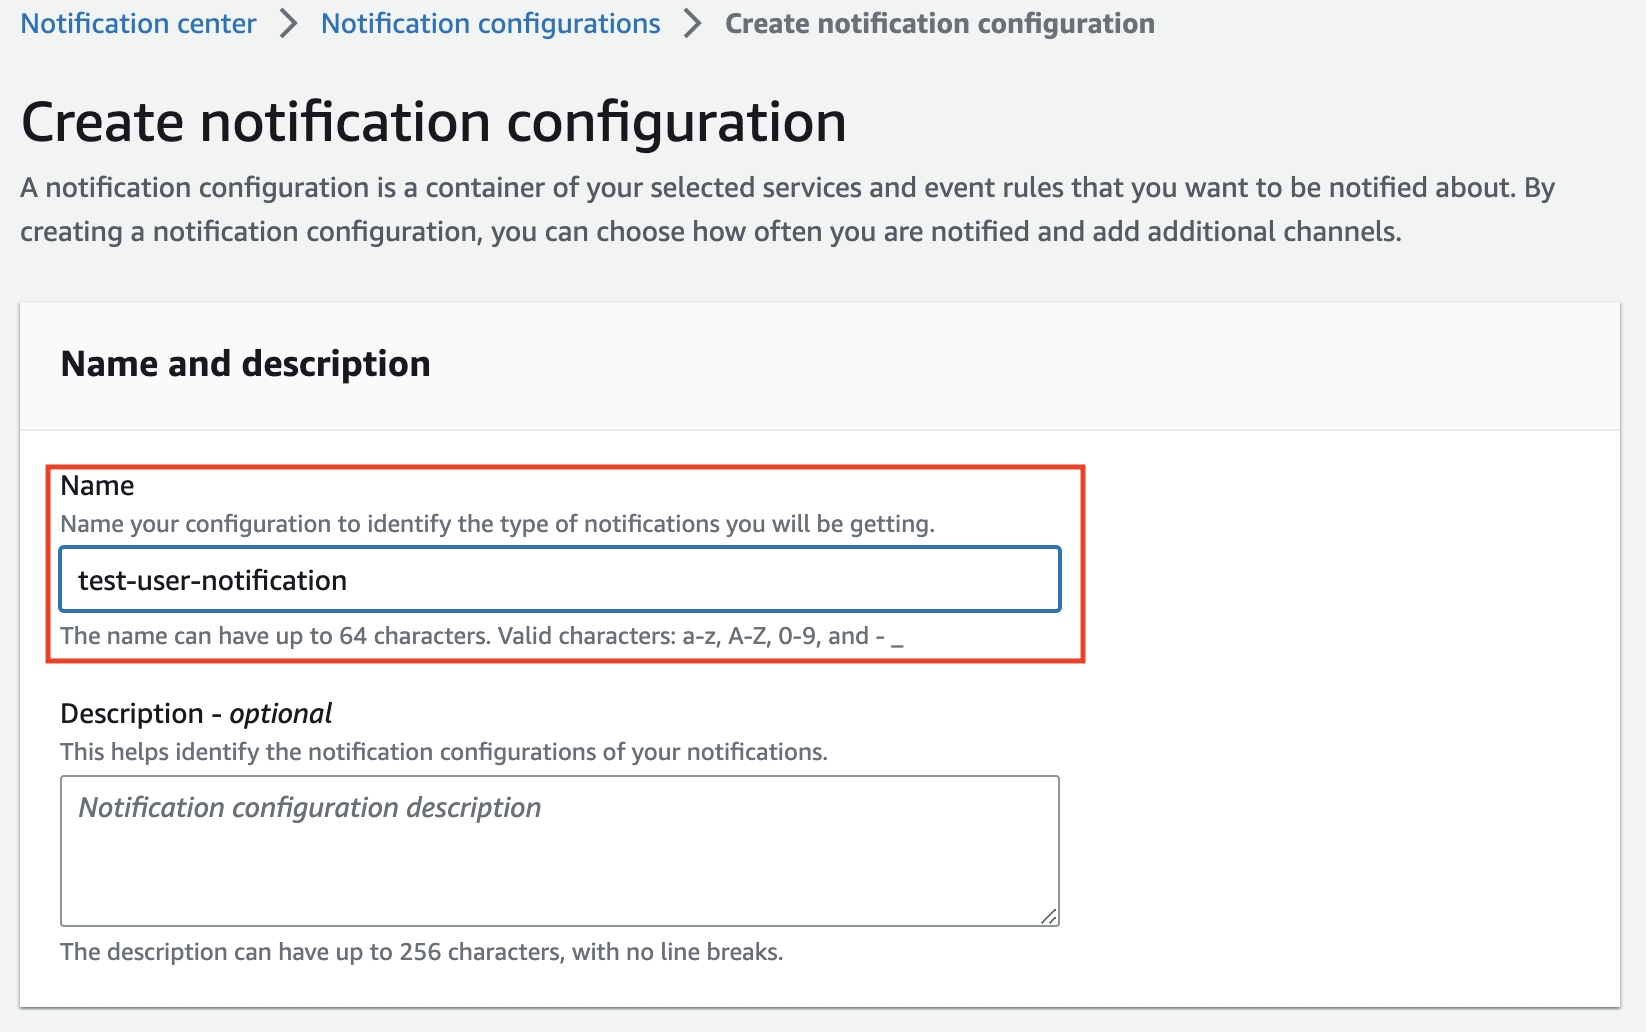Click the chevron after Notification configurations
Screen dimensions: 1646x1032
pos(692,23)
